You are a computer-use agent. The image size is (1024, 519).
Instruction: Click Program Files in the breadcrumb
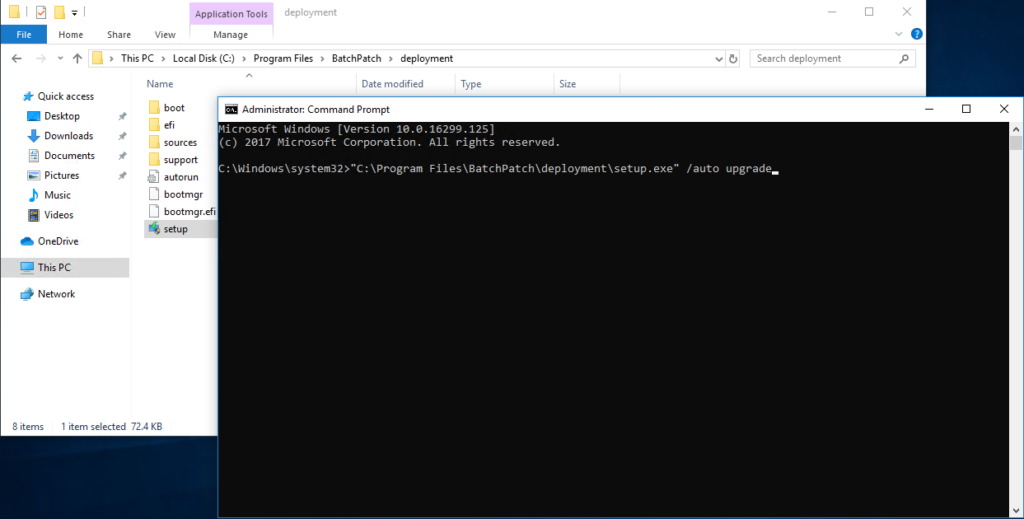pyautogui.click(x=283, y=58)
